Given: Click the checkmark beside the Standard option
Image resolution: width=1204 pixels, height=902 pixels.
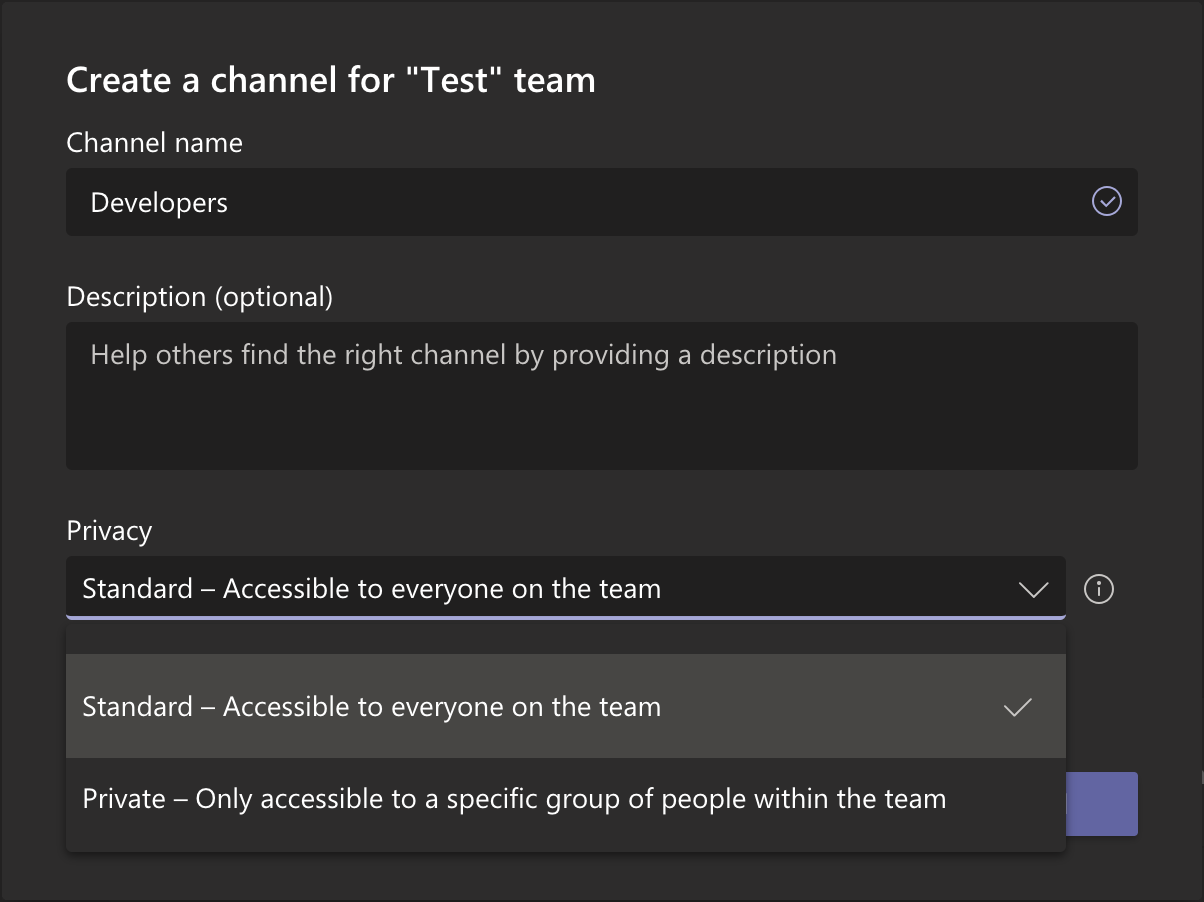Looking at the screenshot, I should click(1017, 707).
